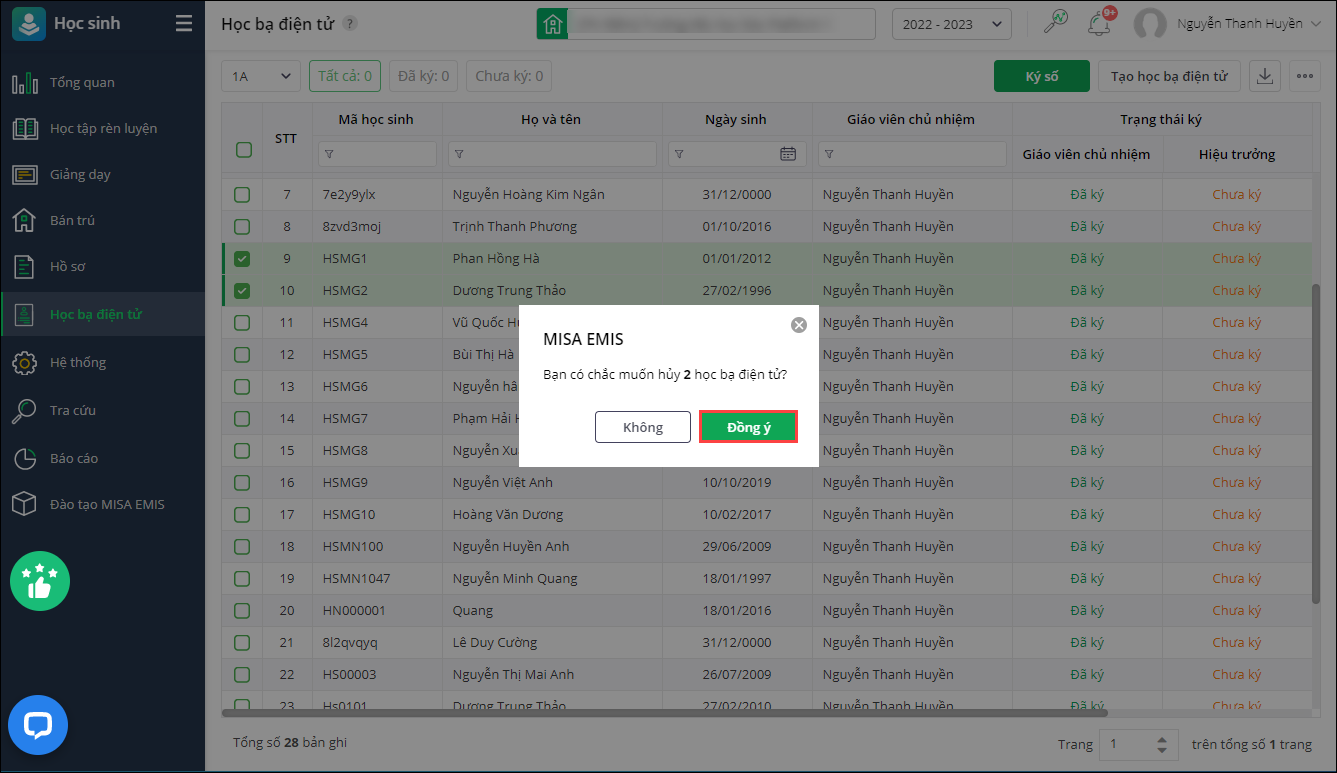Select the Giảng dạy board icon
This screenshot has width=1337, height=773.
point(25,174)
